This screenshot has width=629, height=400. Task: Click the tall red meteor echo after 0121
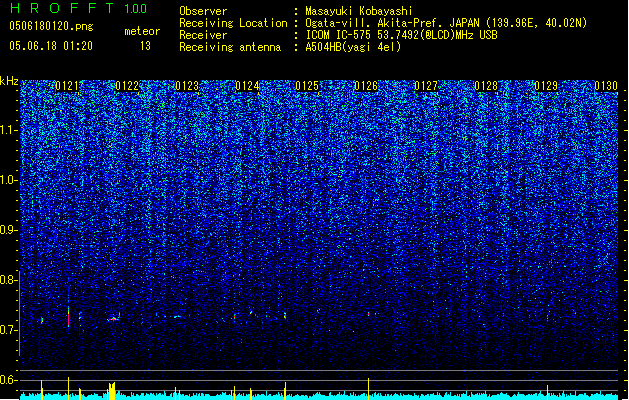pyautogui.click(x=69, y=316)
